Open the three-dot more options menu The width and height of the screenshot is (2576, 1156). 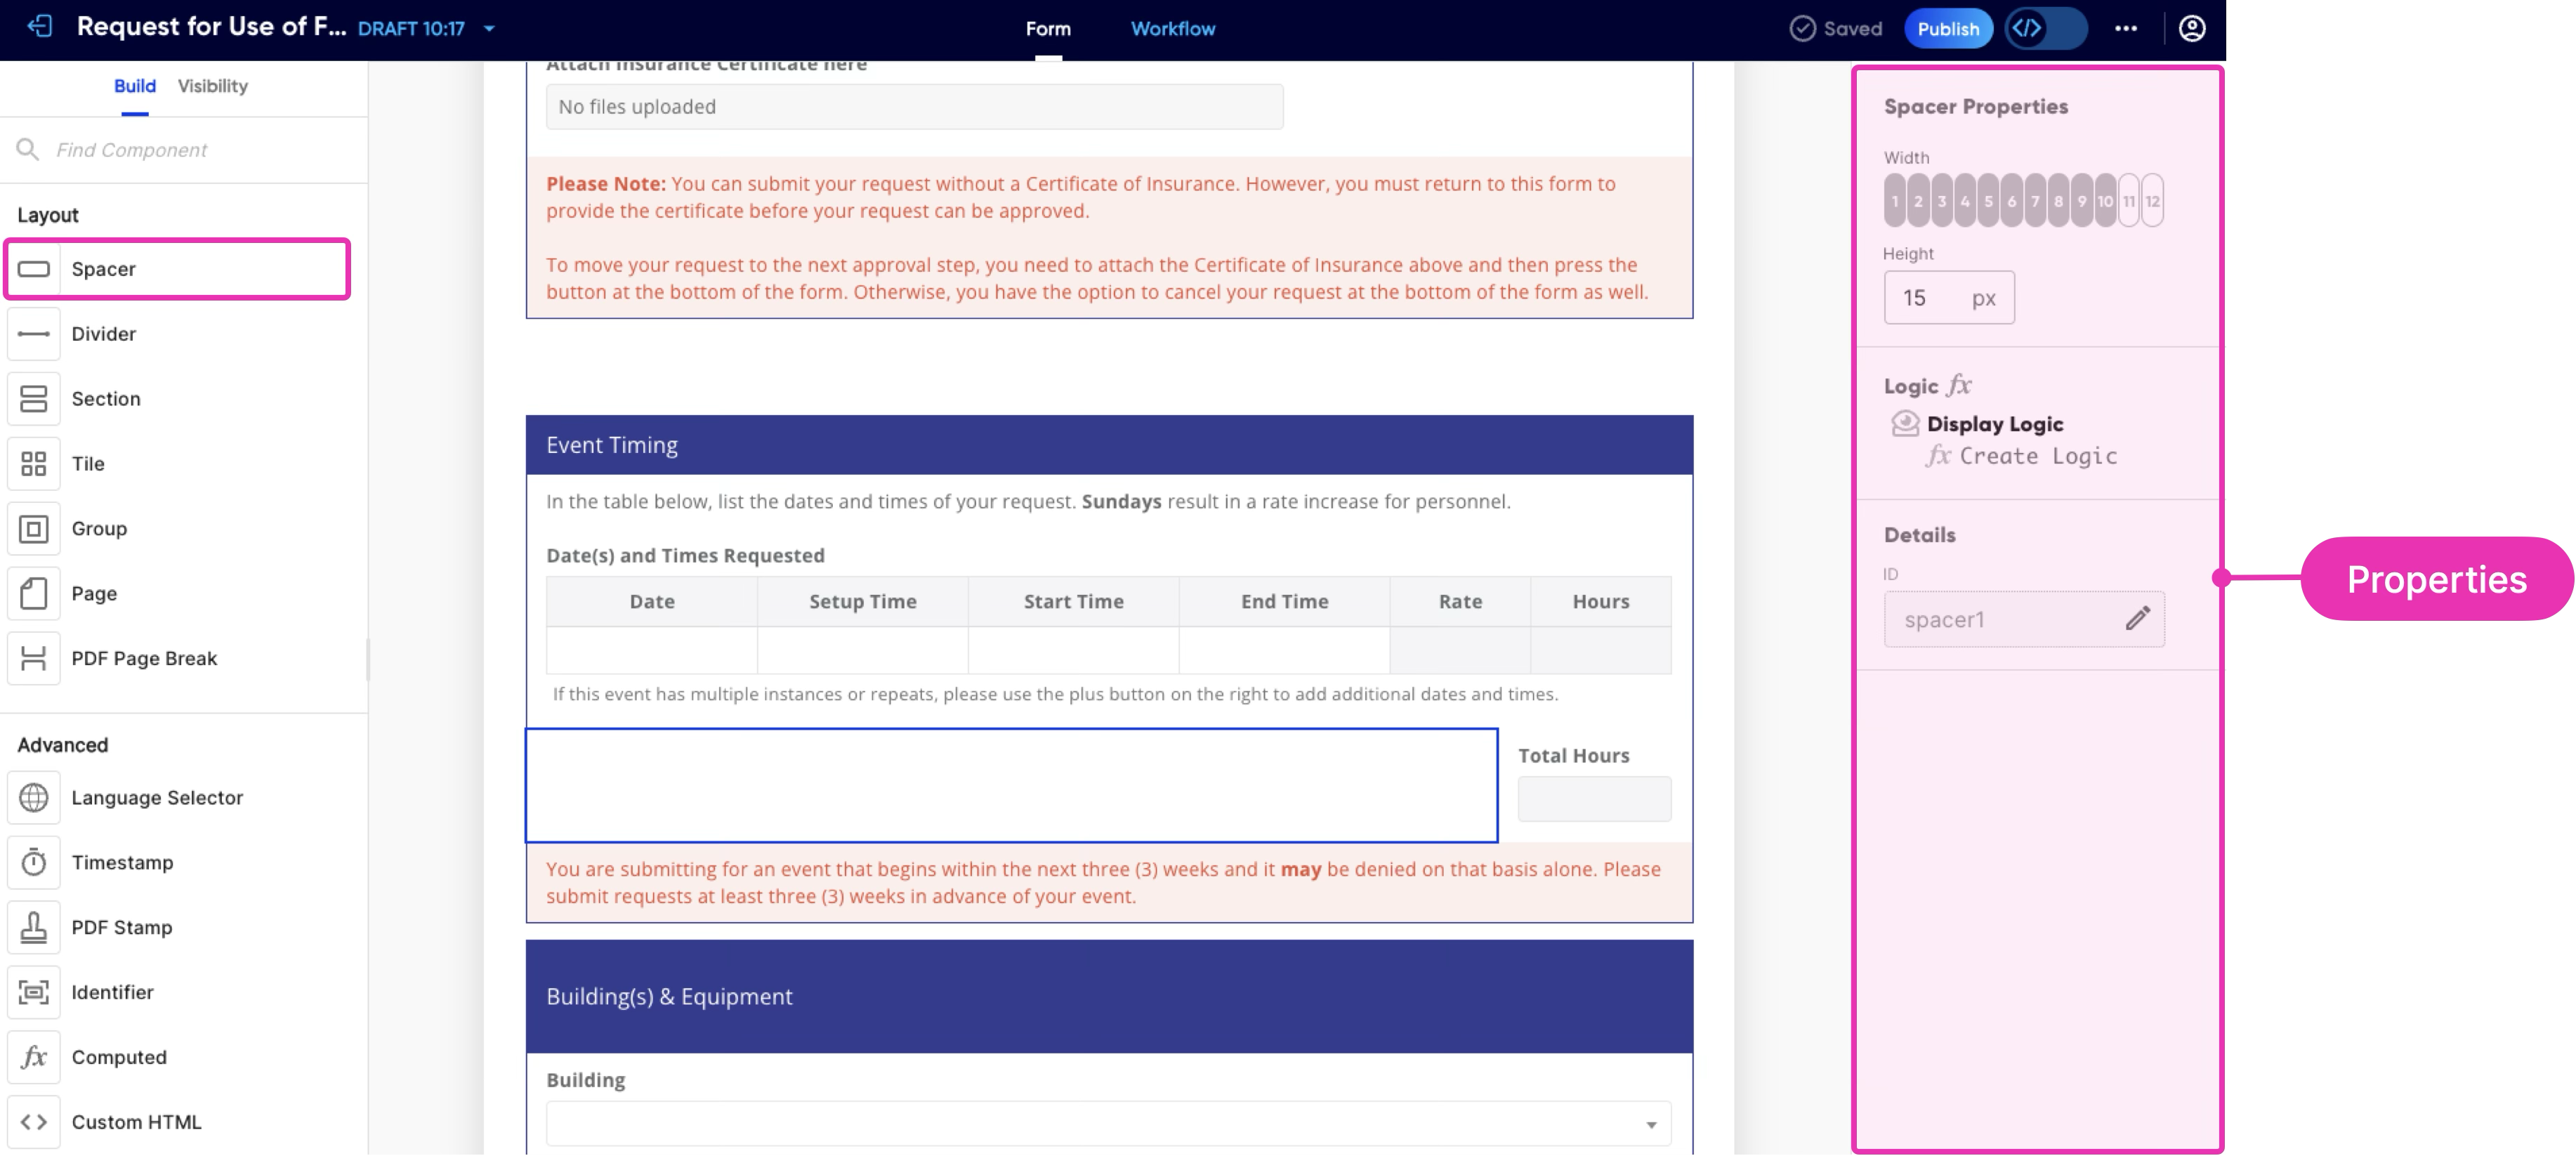[x=2126, y=28]
